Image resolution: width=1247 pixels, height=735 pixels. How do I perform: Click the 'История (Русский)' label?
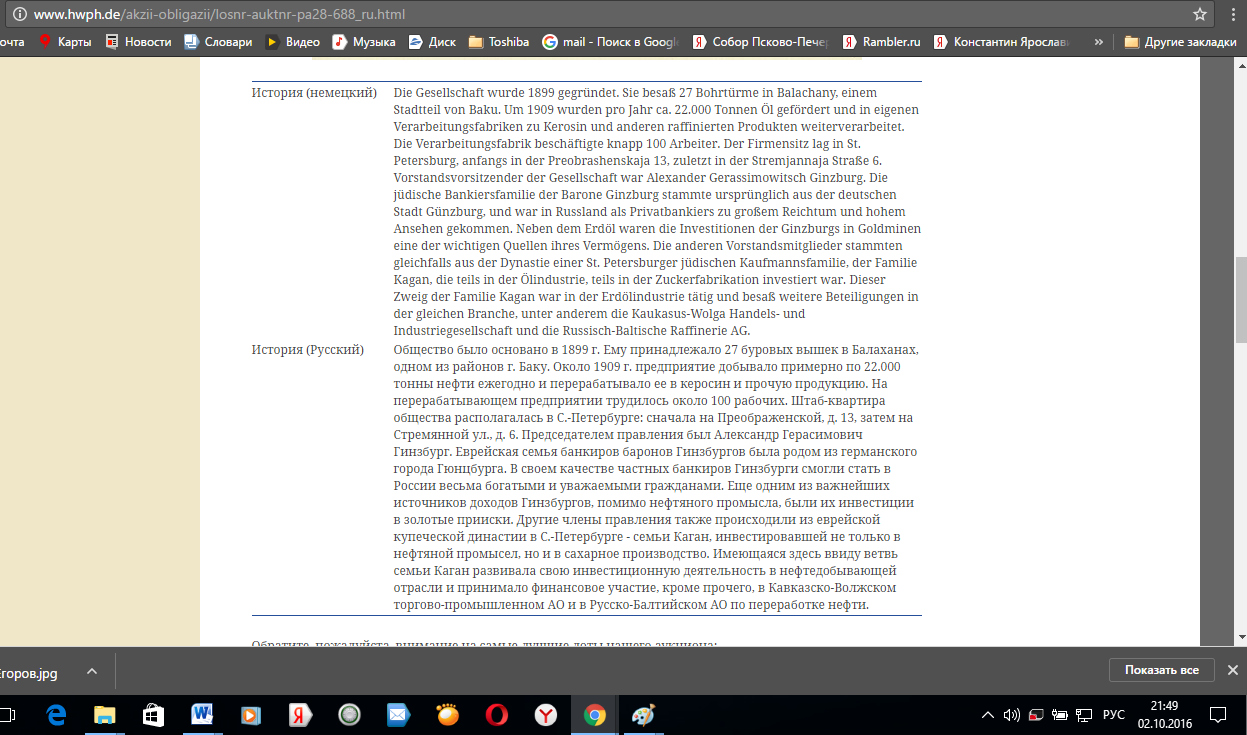coord(308,350)
